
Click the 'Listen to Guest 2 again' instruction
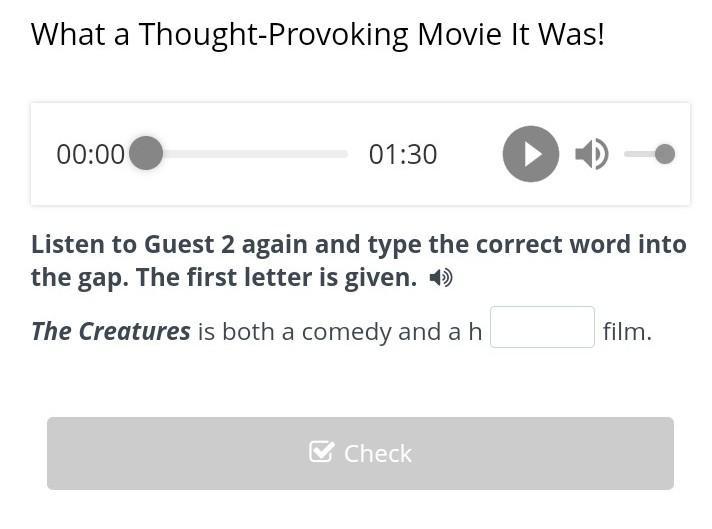[359, 261]
